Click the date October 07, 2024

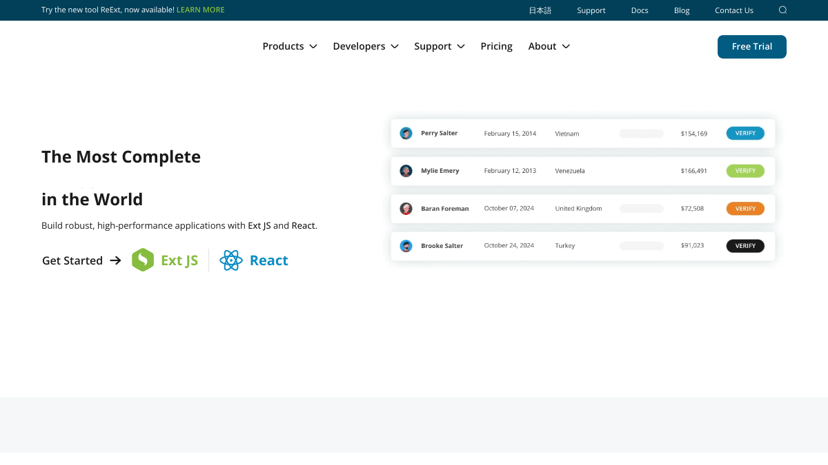pos(509,208)
